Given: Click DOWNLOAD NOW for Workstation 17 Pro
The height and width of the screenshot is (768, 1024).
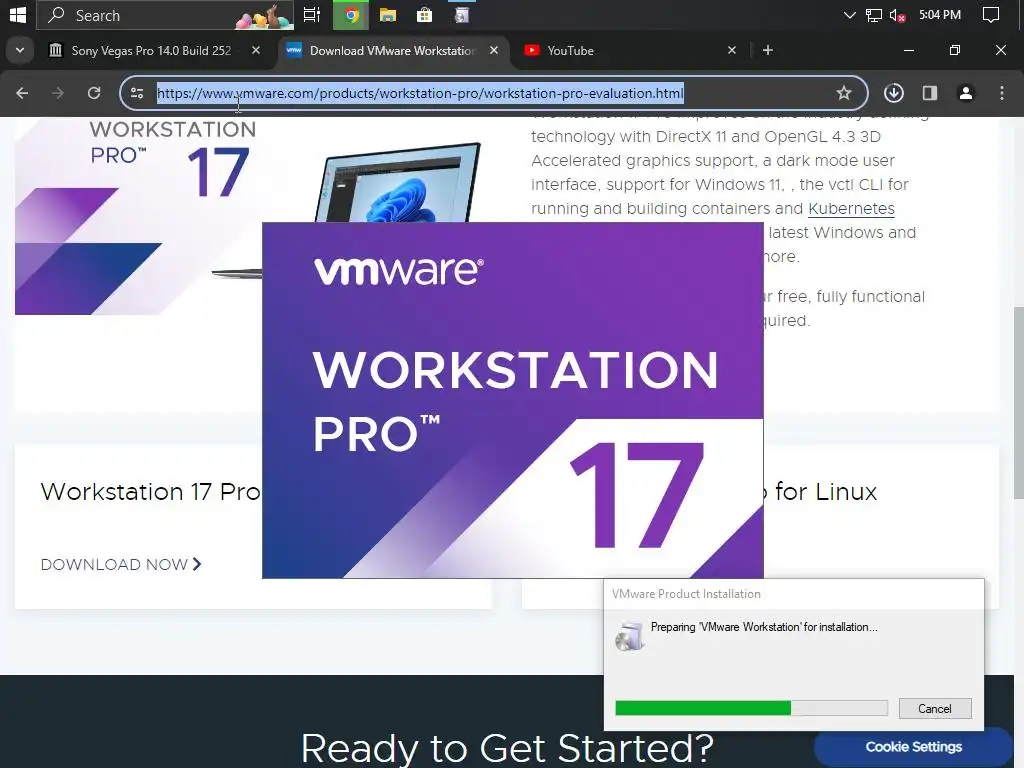Looking at the screenshot, I should (x=121, y=564).
